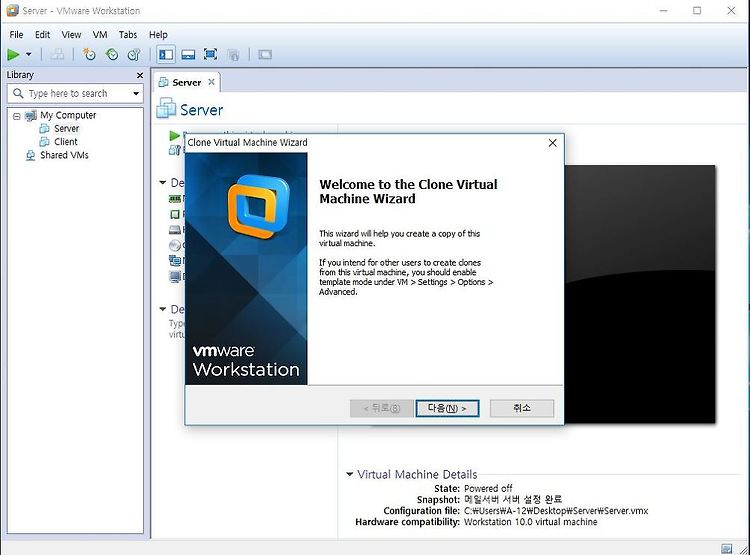Collapse the Virtual Machine Details section
Image resolution: width=750 pixels, height=555 pixels.
click(x=349, y=474)
